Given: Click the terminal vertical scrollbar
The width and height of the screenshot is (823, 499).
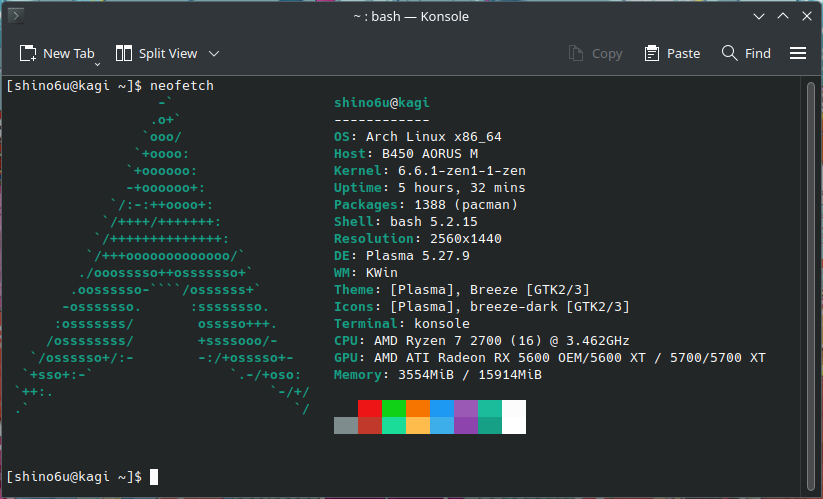Looking at the screenshot, I should [811, 286].
